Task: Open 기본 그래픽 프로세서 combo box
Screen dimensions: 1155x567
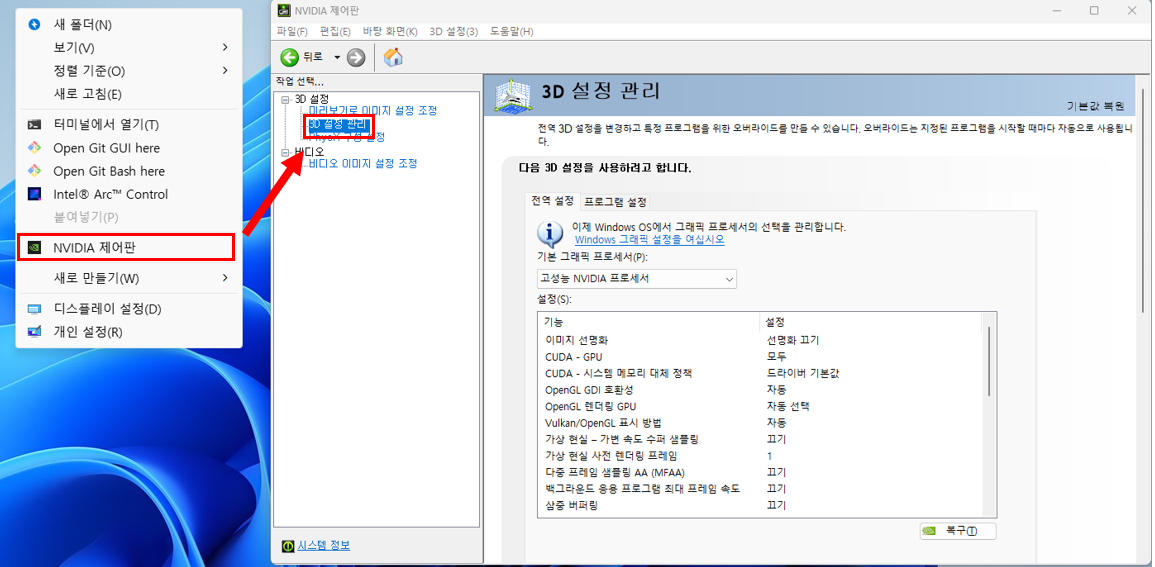Action: 636,279
